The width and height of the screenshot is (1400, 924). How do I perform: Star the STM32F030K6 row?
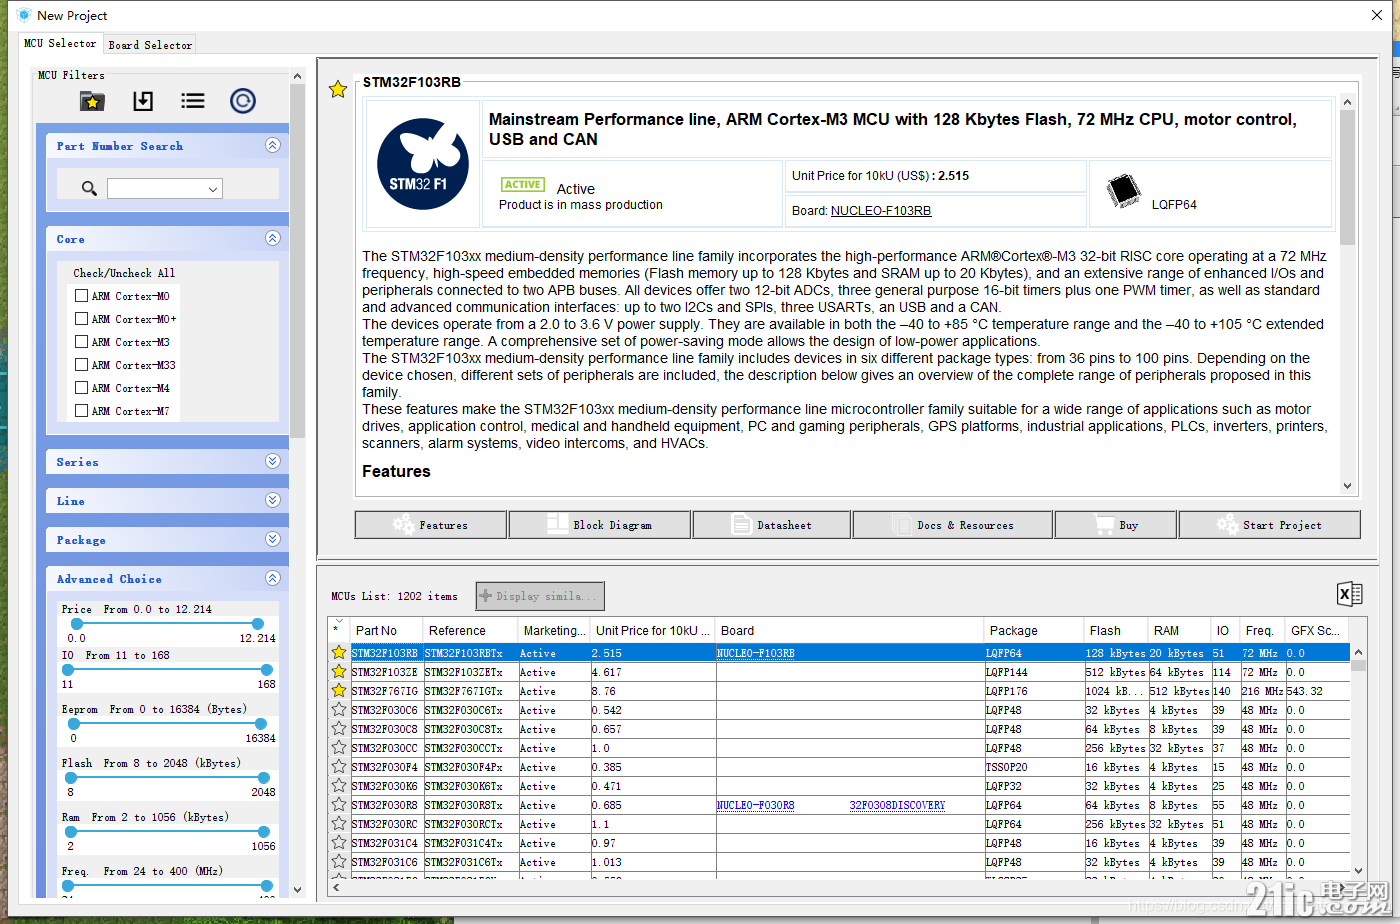[x=339, y=786]
